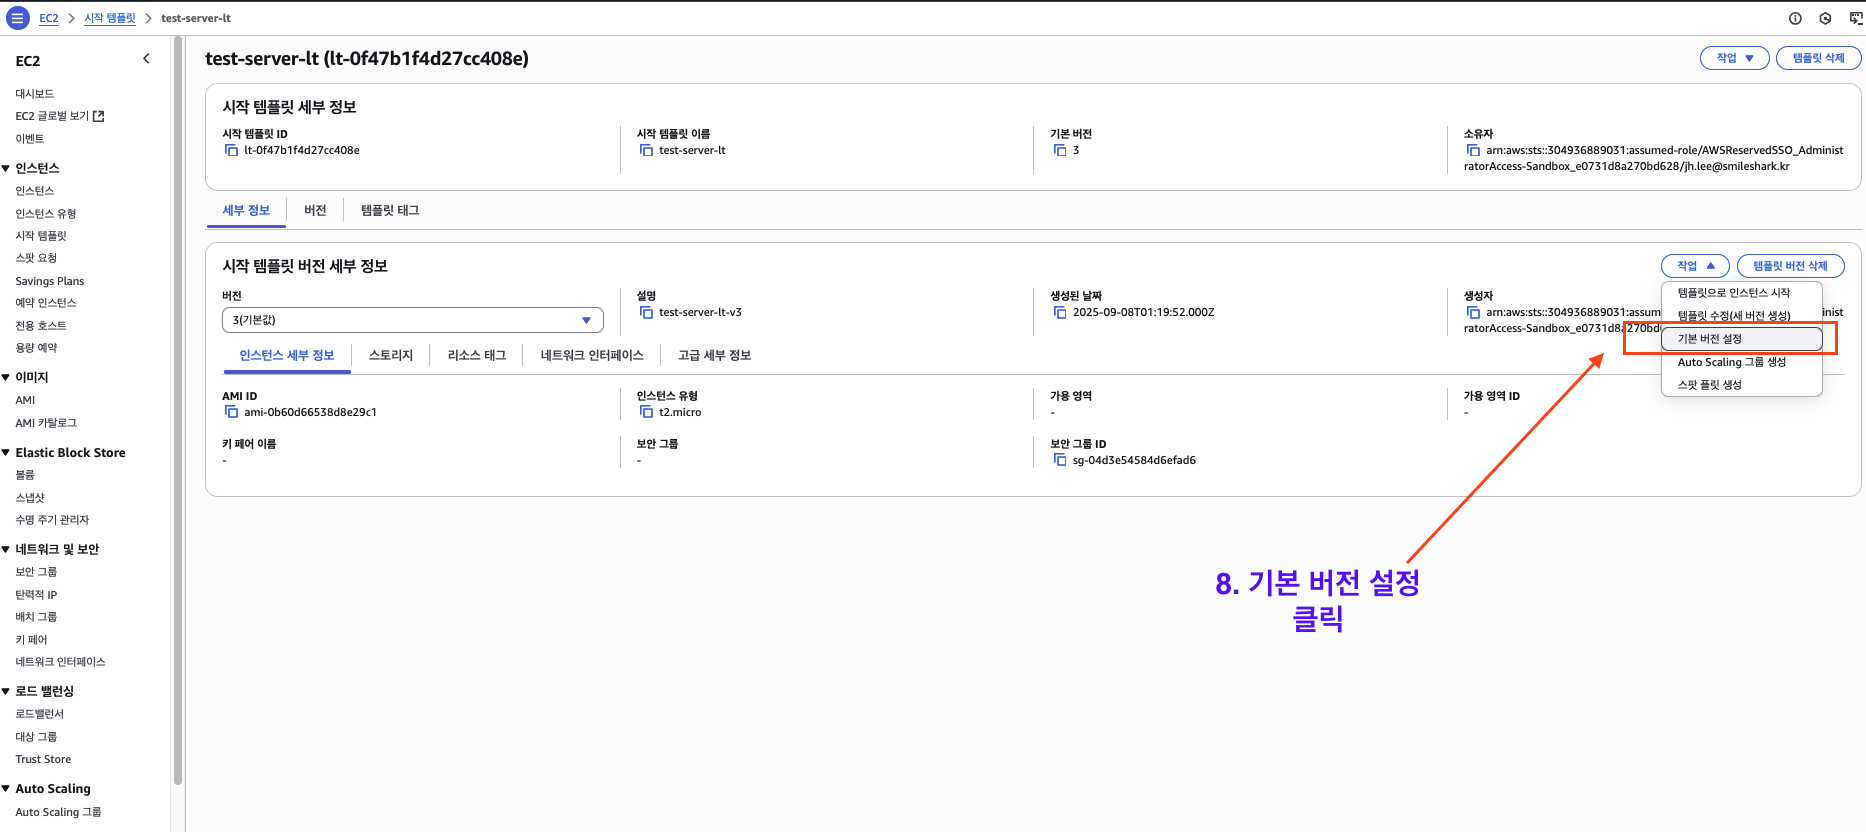Choose Auto Scaling 그룹 생성 menu item

click(1731, 362)
